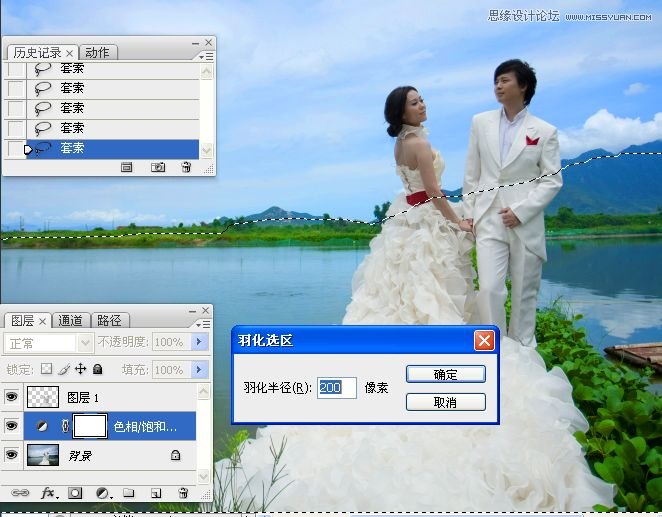
Task: Click the link layers chain icon
Action: [x=20, y=493]
